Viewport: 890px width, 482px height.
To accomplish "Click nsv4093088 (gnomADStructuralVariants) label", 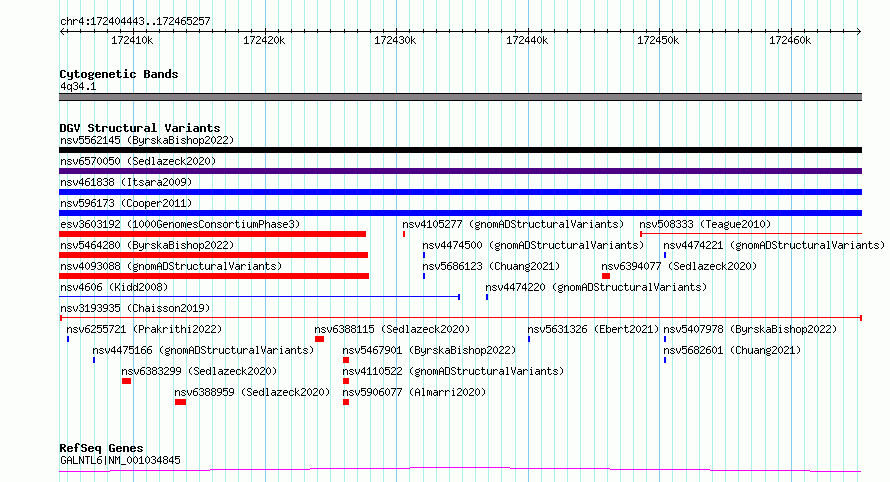I will (171, 266).
